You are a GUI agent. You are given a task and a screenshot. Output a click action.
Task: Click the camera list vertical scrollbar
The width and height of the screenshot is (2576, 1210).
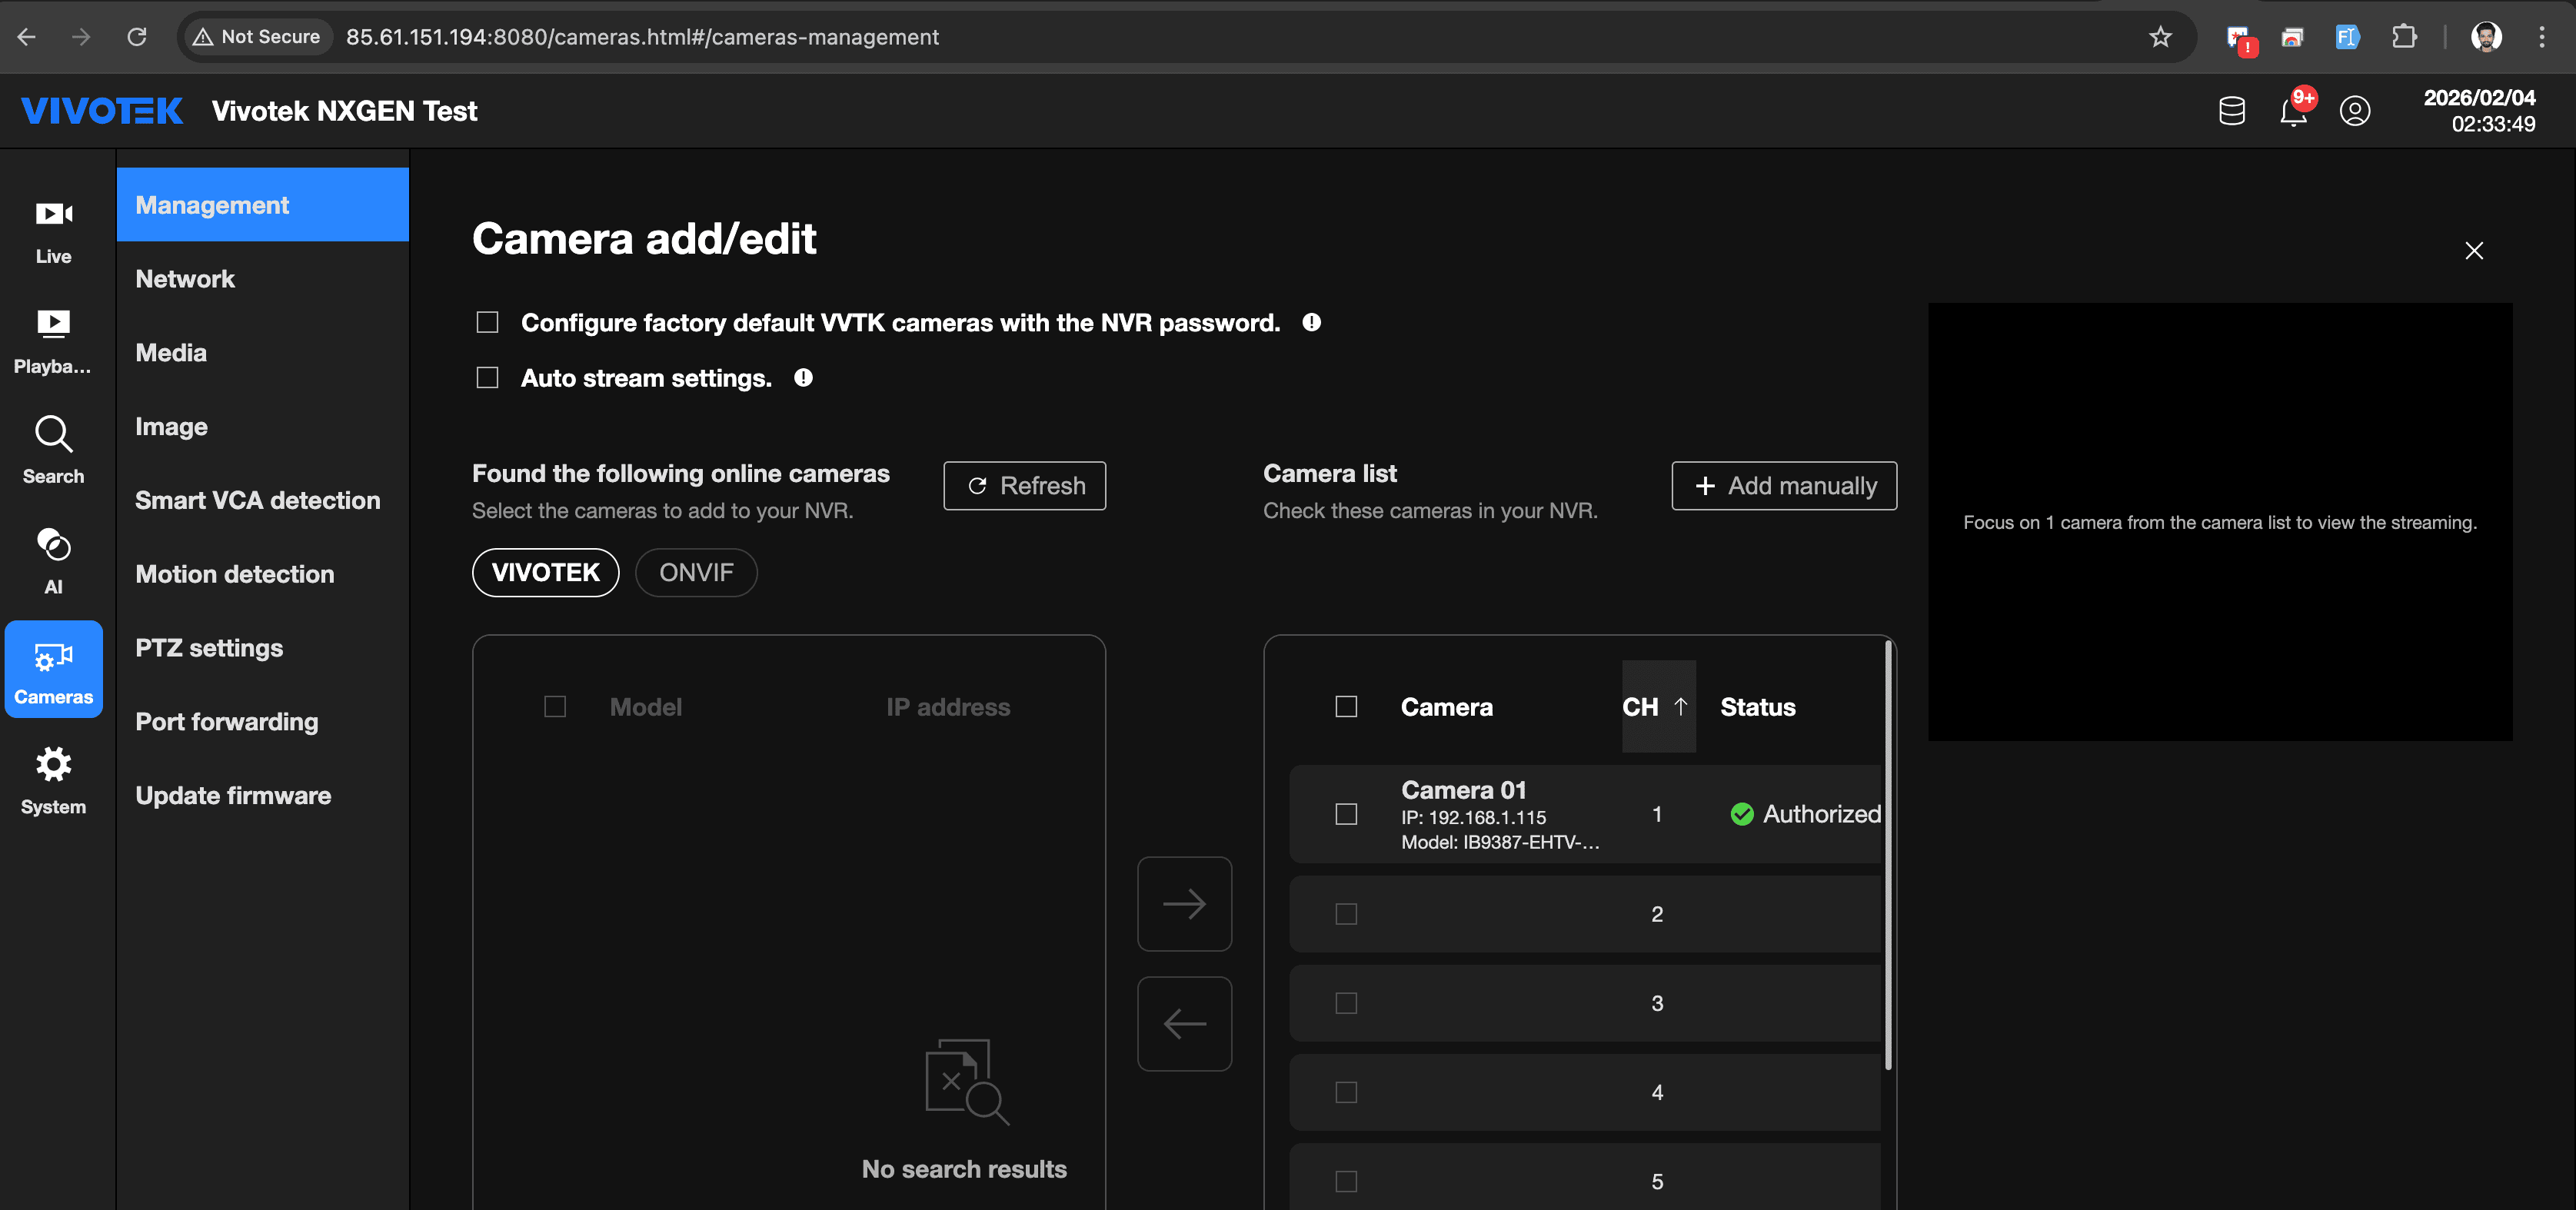click(1888, 855)
